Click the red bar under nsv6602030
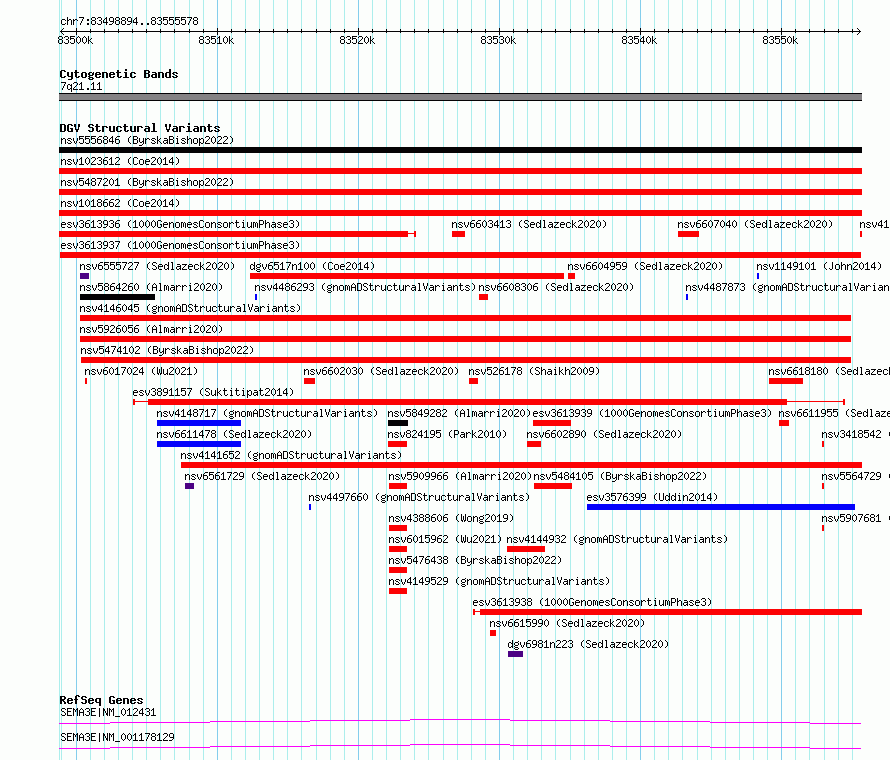This screenshot has width=890, height=760. click(309, 381)
